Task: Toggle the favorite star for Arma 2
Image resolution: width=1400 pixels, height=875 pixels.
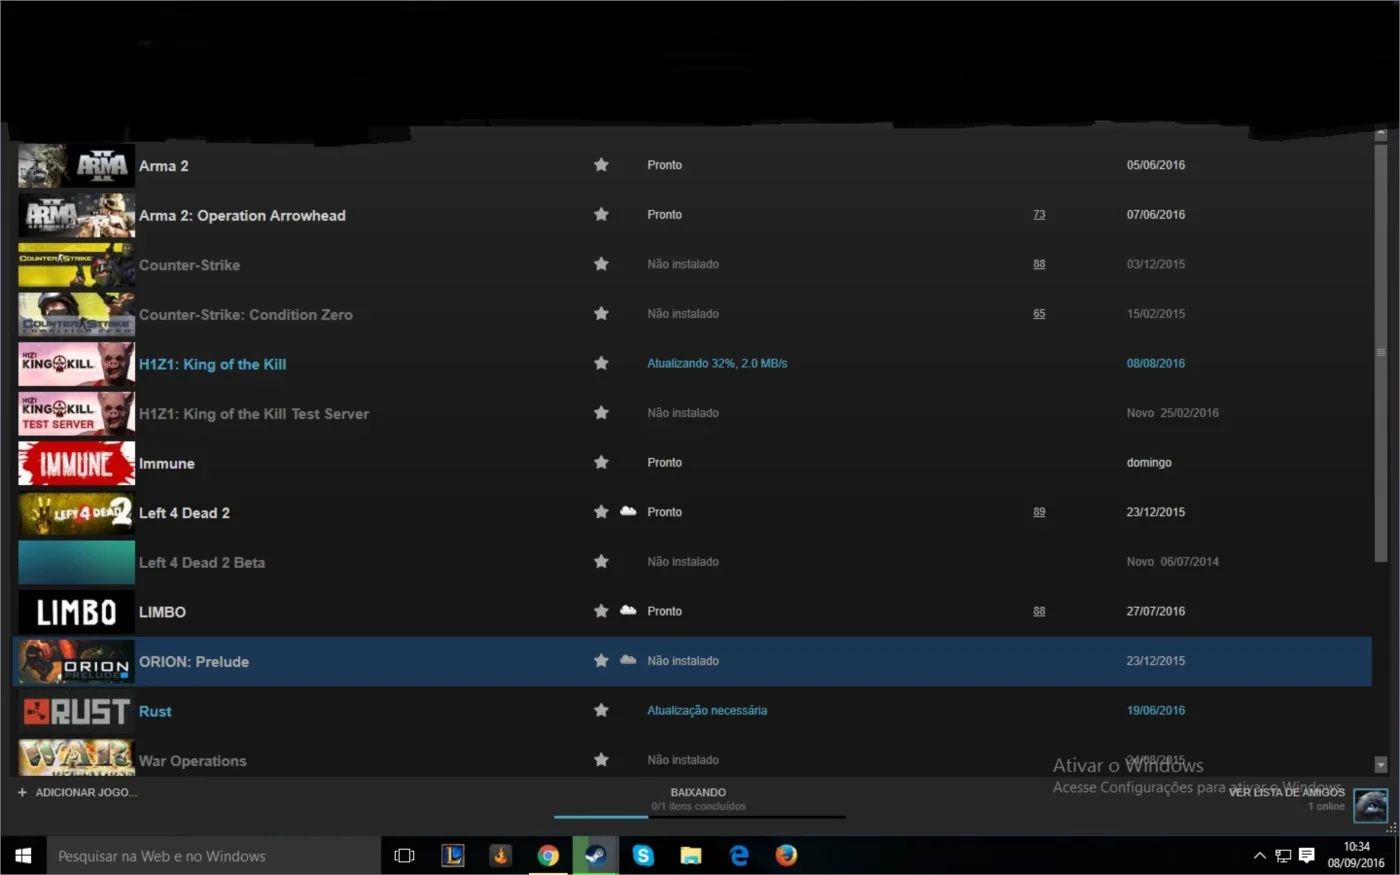Action: coord(601,165)
